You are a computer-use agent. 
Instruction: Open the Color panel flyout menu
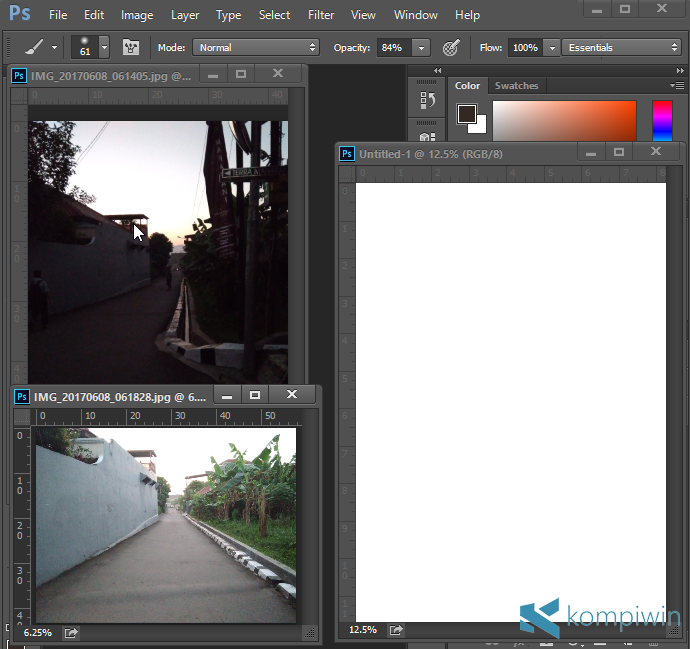tap(677, 85)
